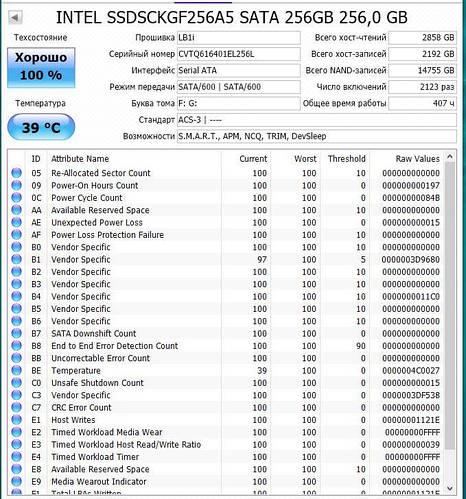
Task: Click the scrollbar down arrow
Action: (449, 488)
